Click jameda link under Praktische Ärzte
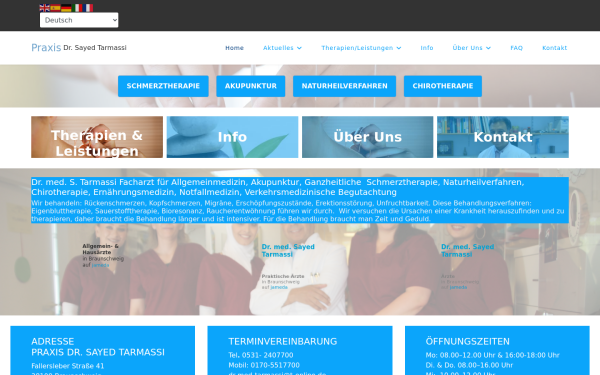Image resolution: width=600 pixels, height=375 pixels. (x=279, y=287)
